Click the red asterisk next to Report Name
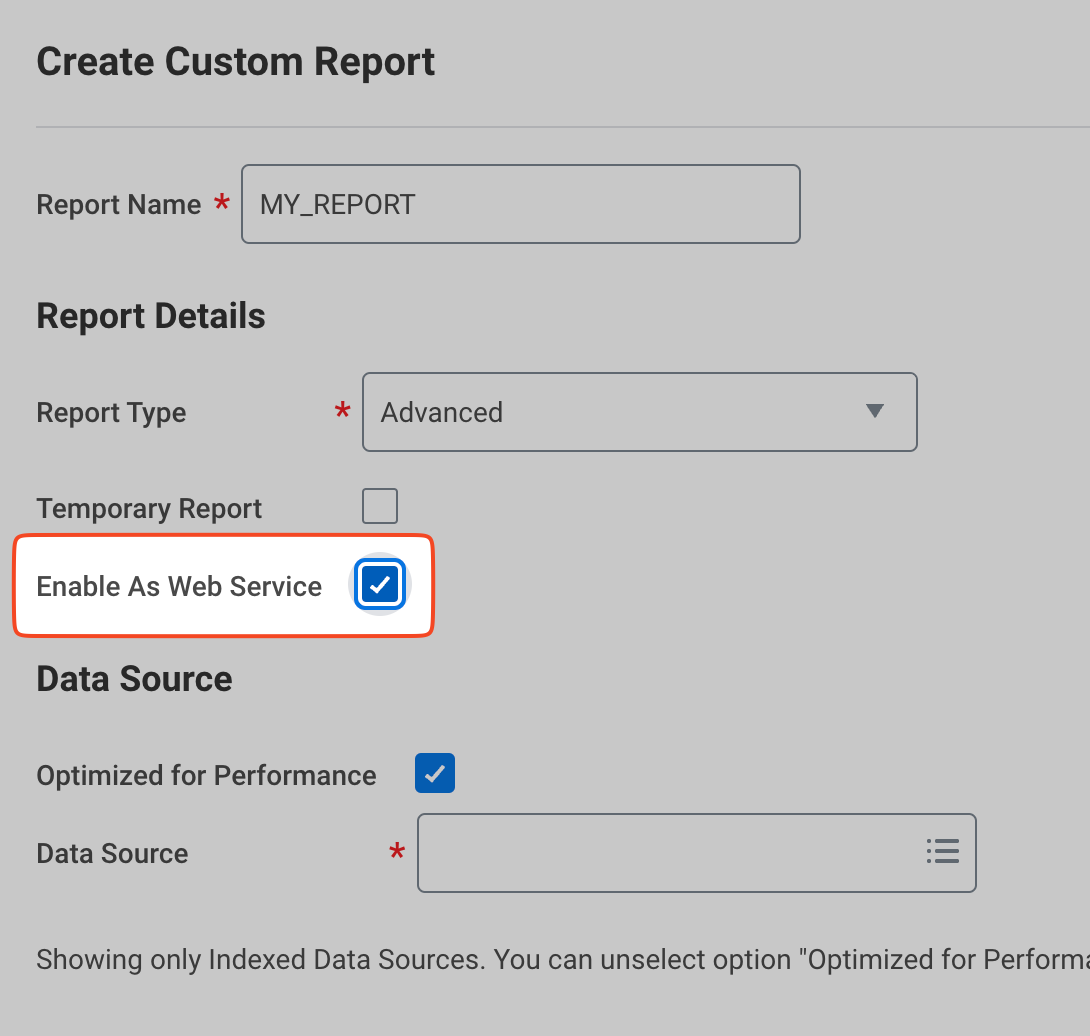1090x1036 pixels. coord(222,203)
